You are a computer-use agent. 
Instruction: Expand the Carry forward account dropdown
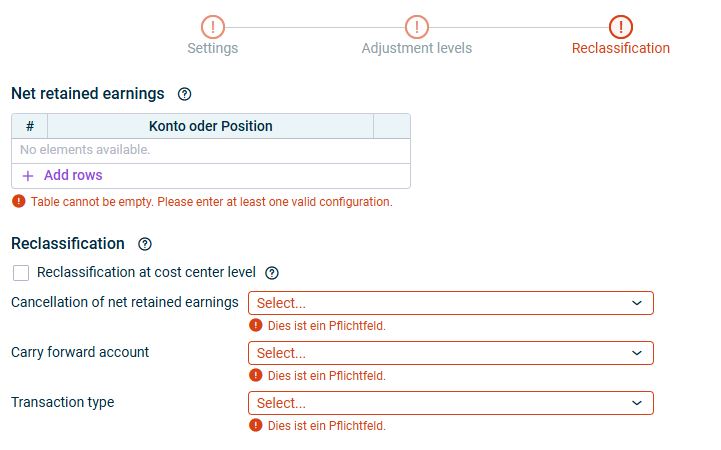click(450, 353)
